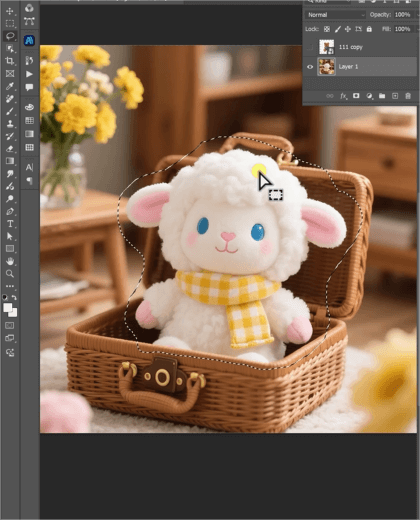Toggle lock transparent pixels
The width and height of the screenshot is (420, 520).
click(327, 29)
